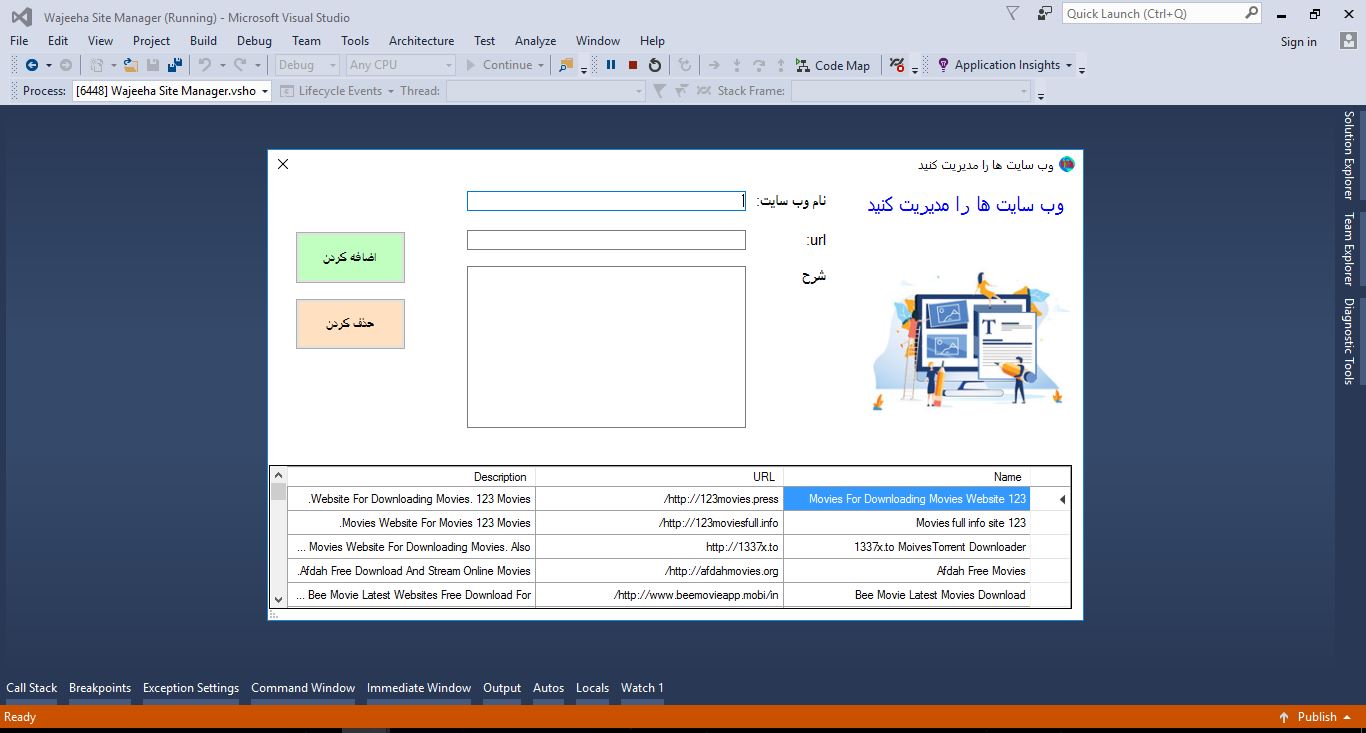
Task: Switch to the Breakpoints tab
Action: [x=100, y=688]
